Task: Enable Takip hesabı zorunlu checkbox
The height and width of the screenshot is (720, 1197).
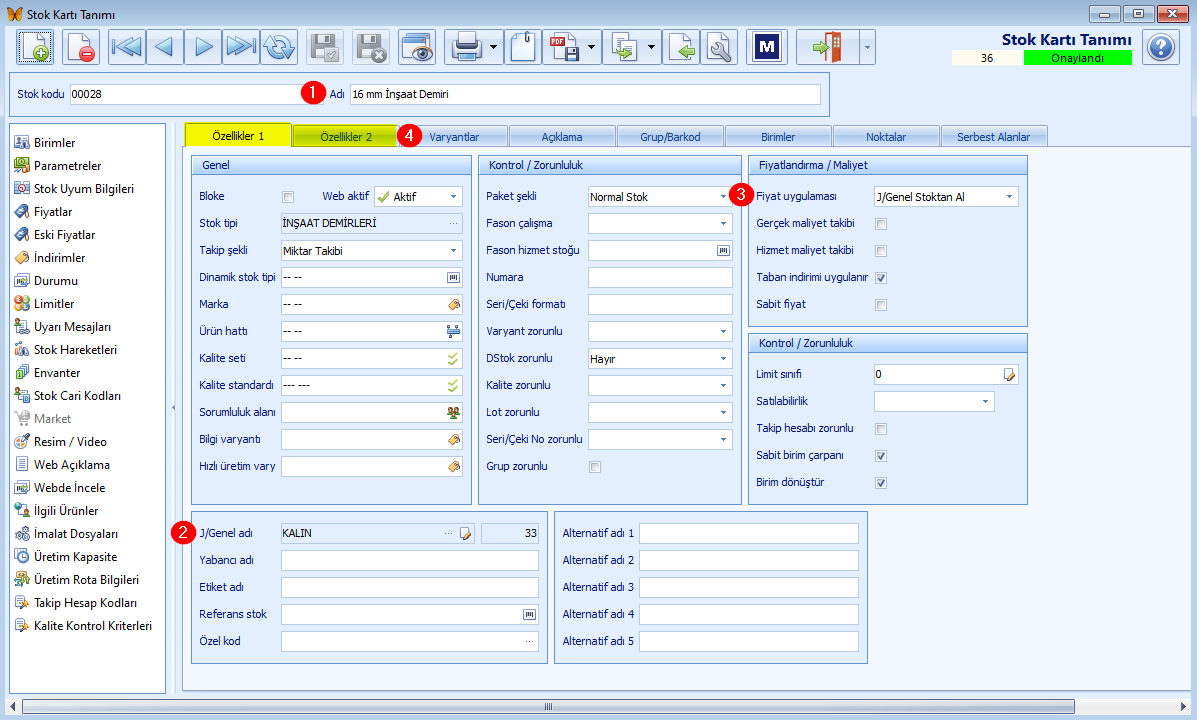Action: point(881,429)
